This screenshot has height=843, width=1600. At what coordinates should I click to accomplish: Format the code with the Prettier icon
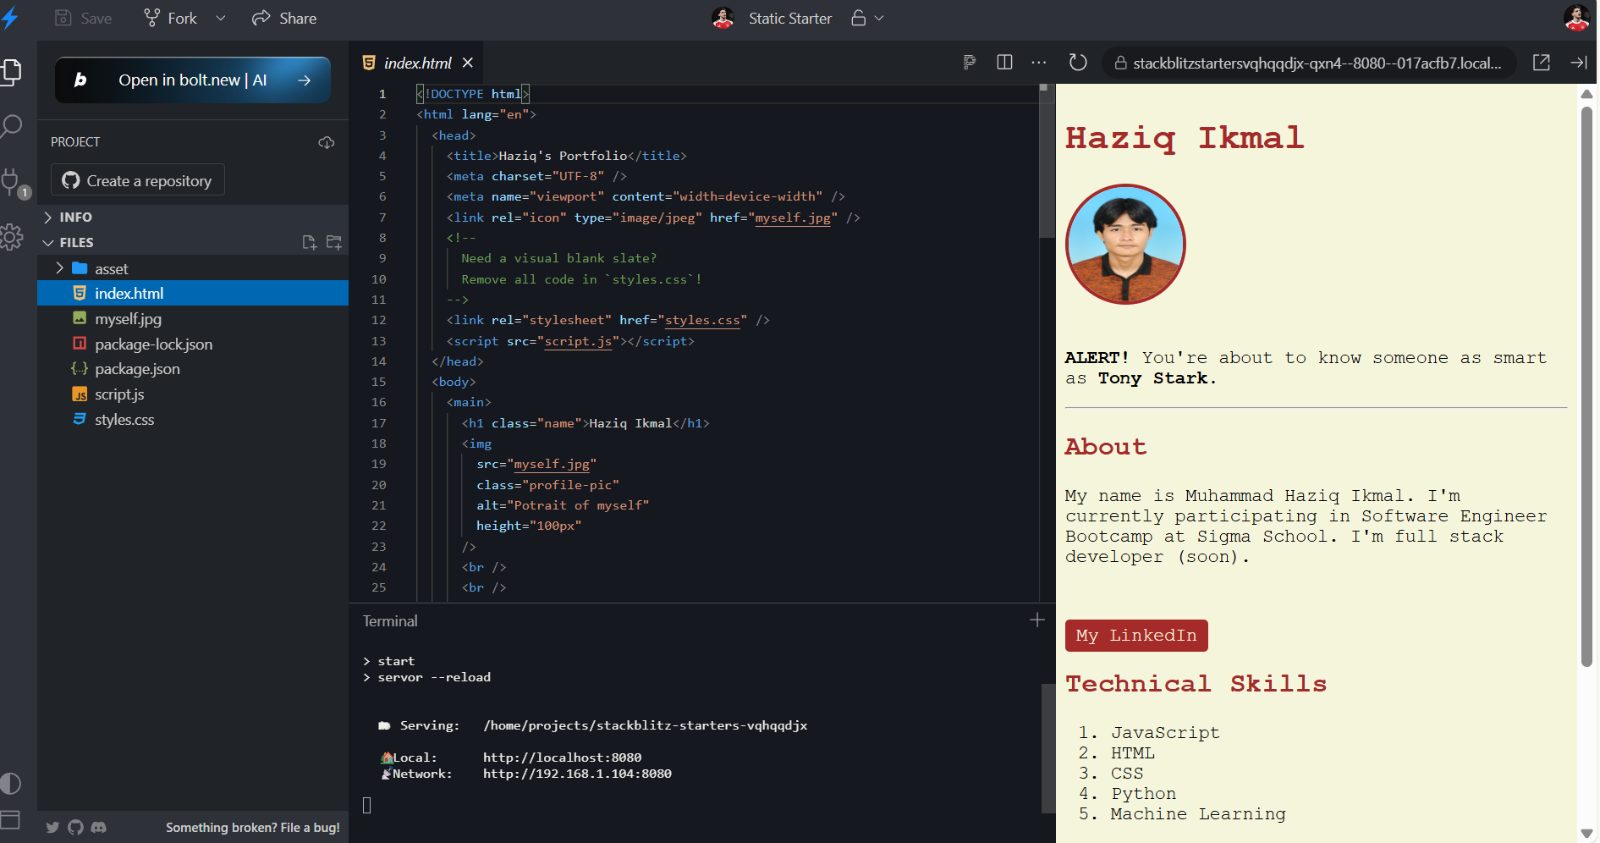tap(969, 62)
